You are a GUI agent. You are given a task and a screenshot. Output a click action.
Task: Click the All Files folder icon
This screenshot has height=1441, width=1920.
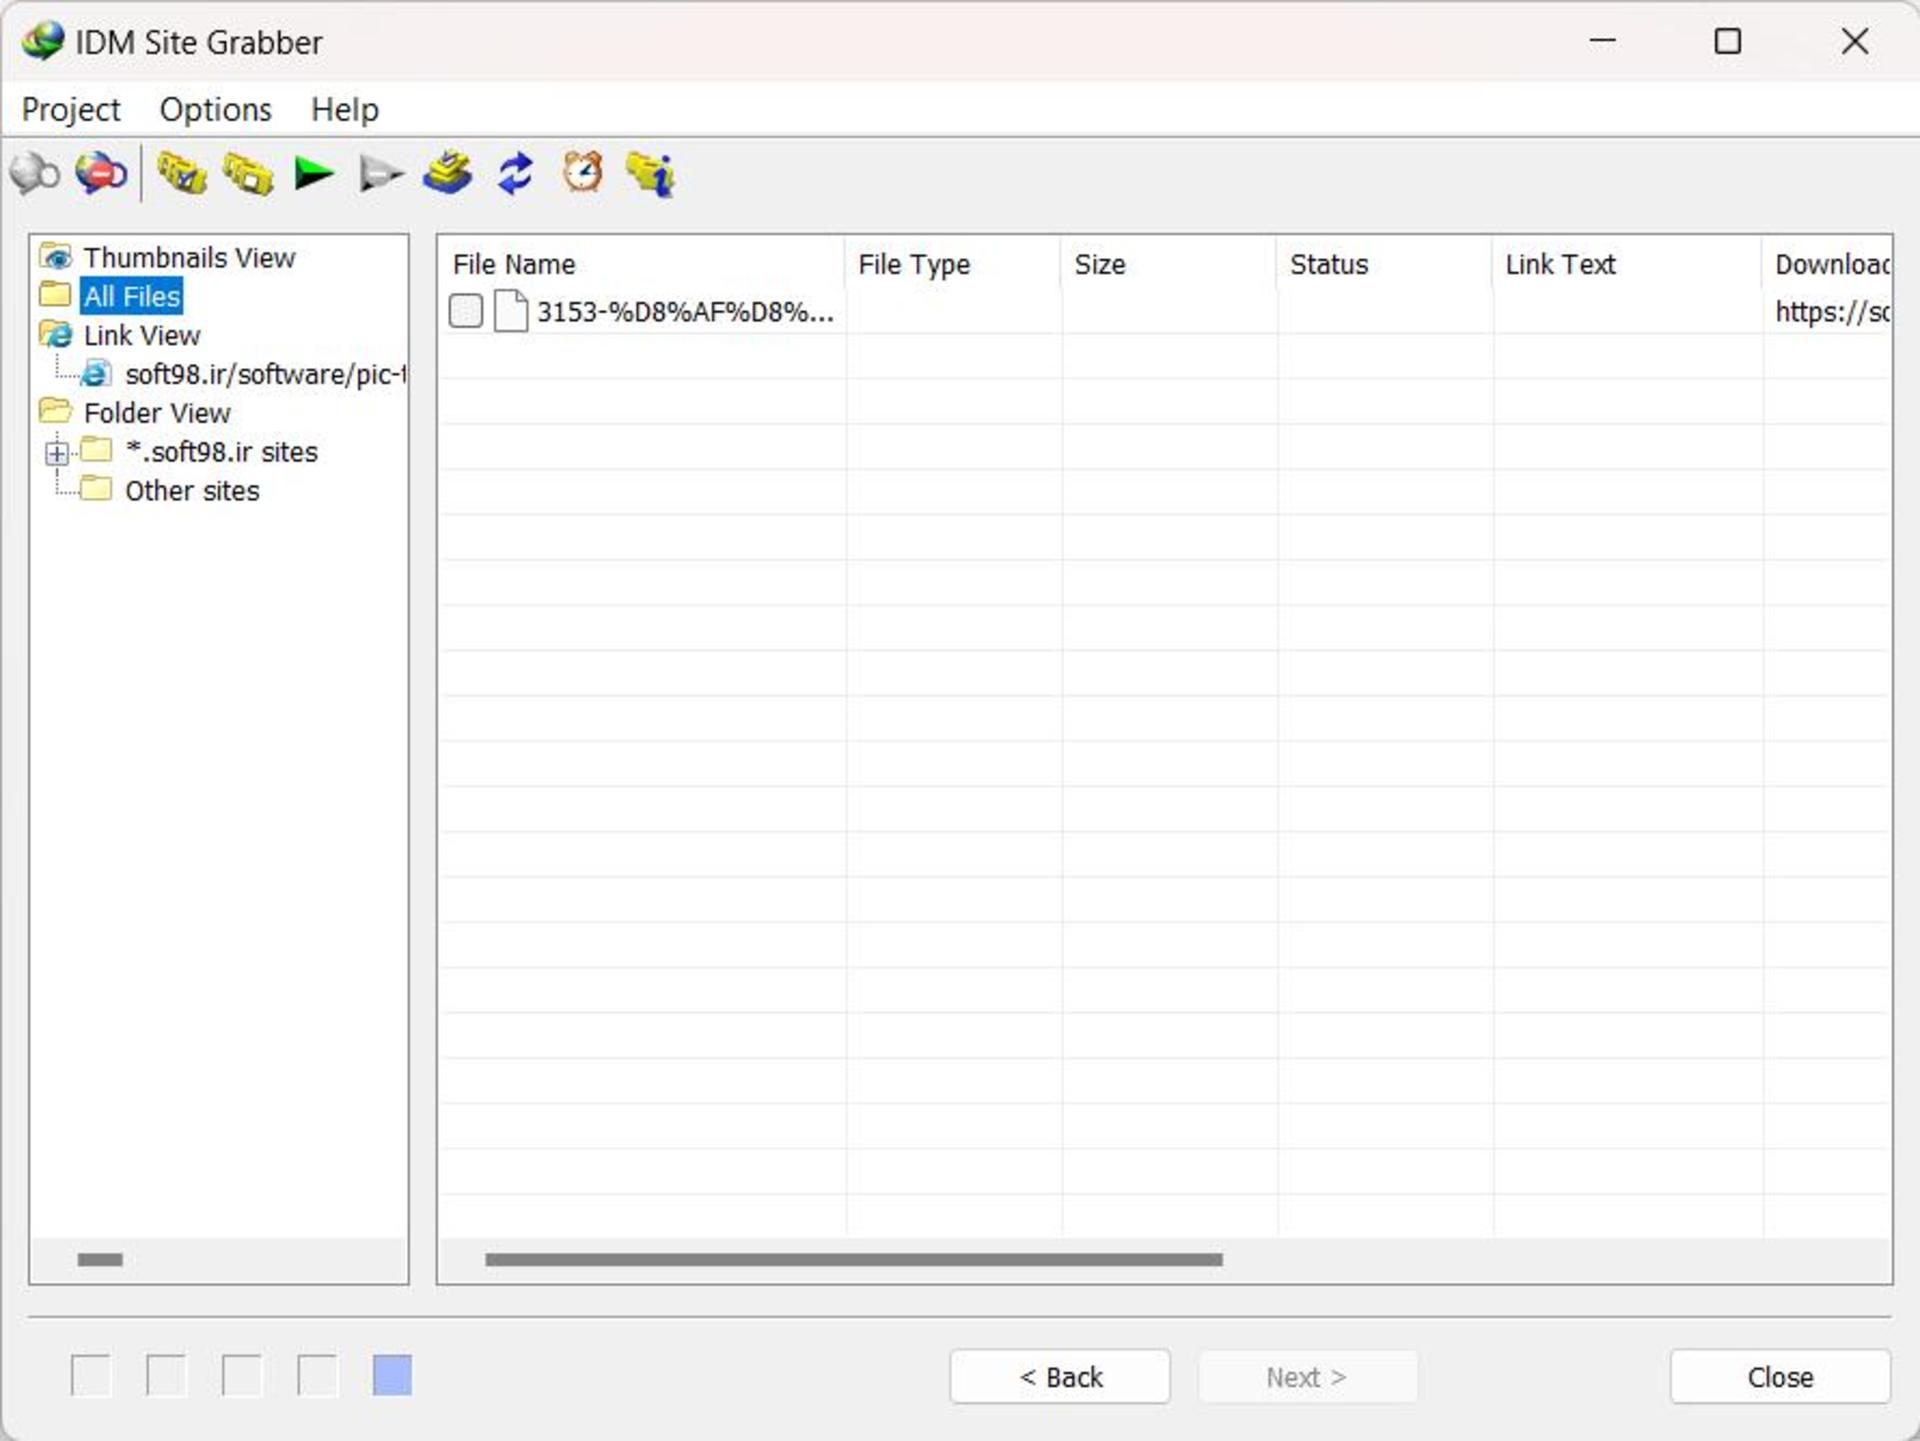[x=55, y=295]
